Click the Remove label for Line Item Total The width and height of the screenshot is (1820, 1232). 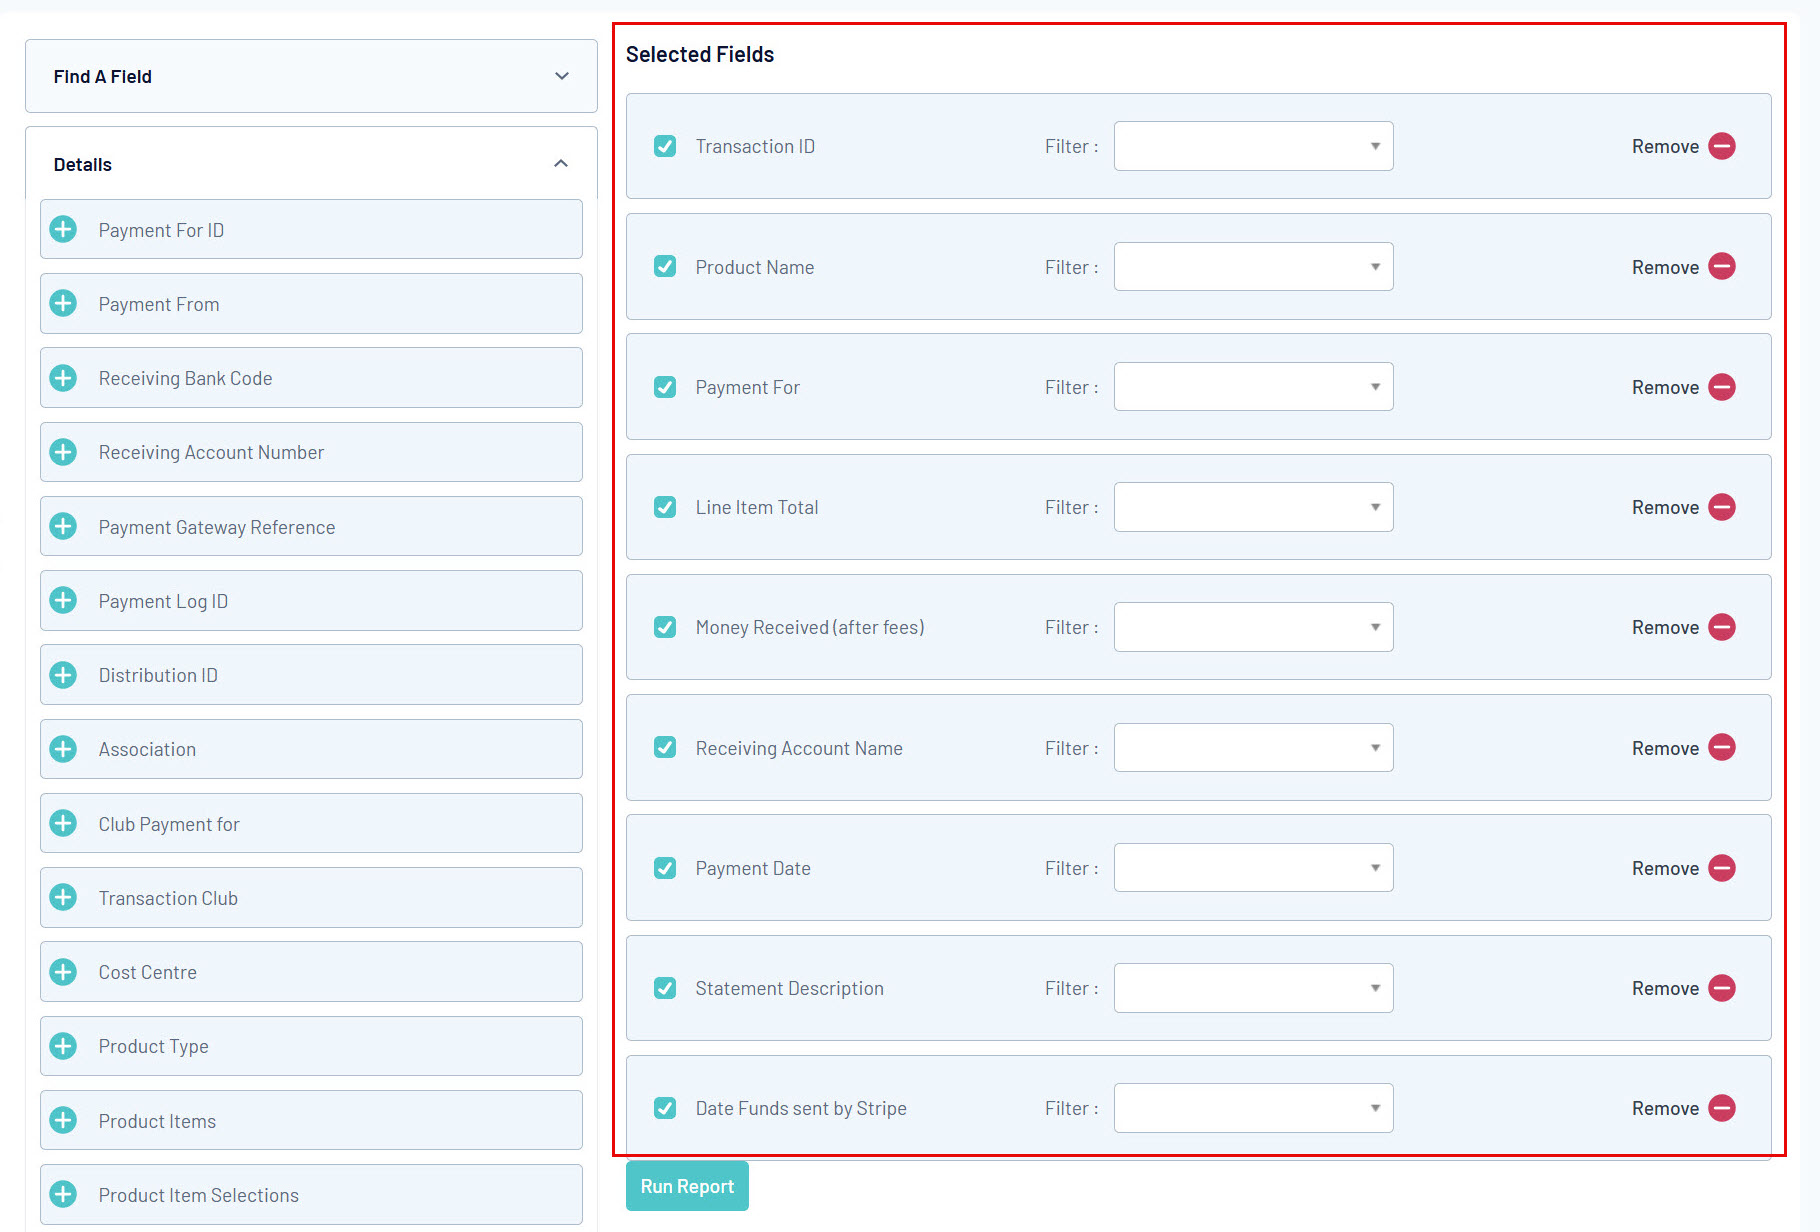[1665, 507]
